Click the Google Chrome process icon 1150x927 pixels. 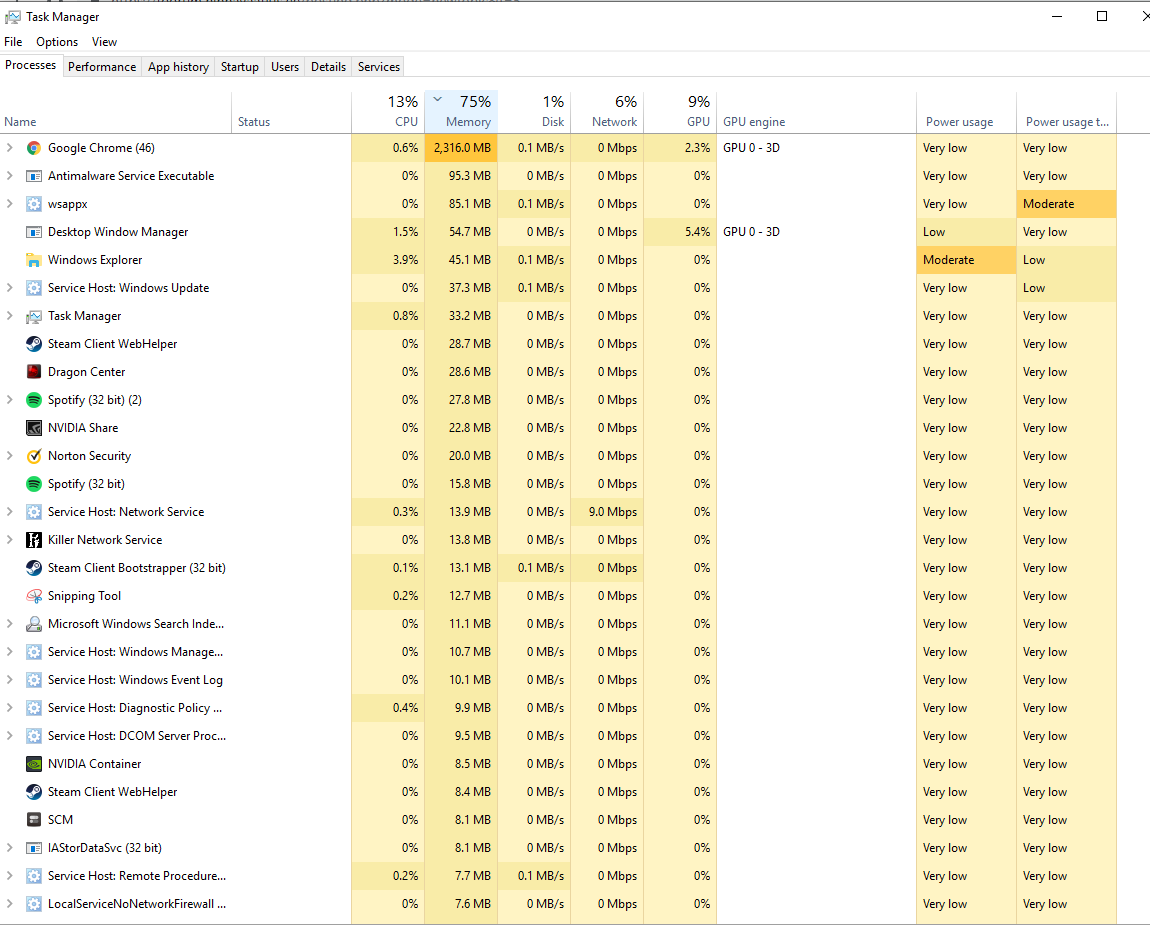coord(34,148)
